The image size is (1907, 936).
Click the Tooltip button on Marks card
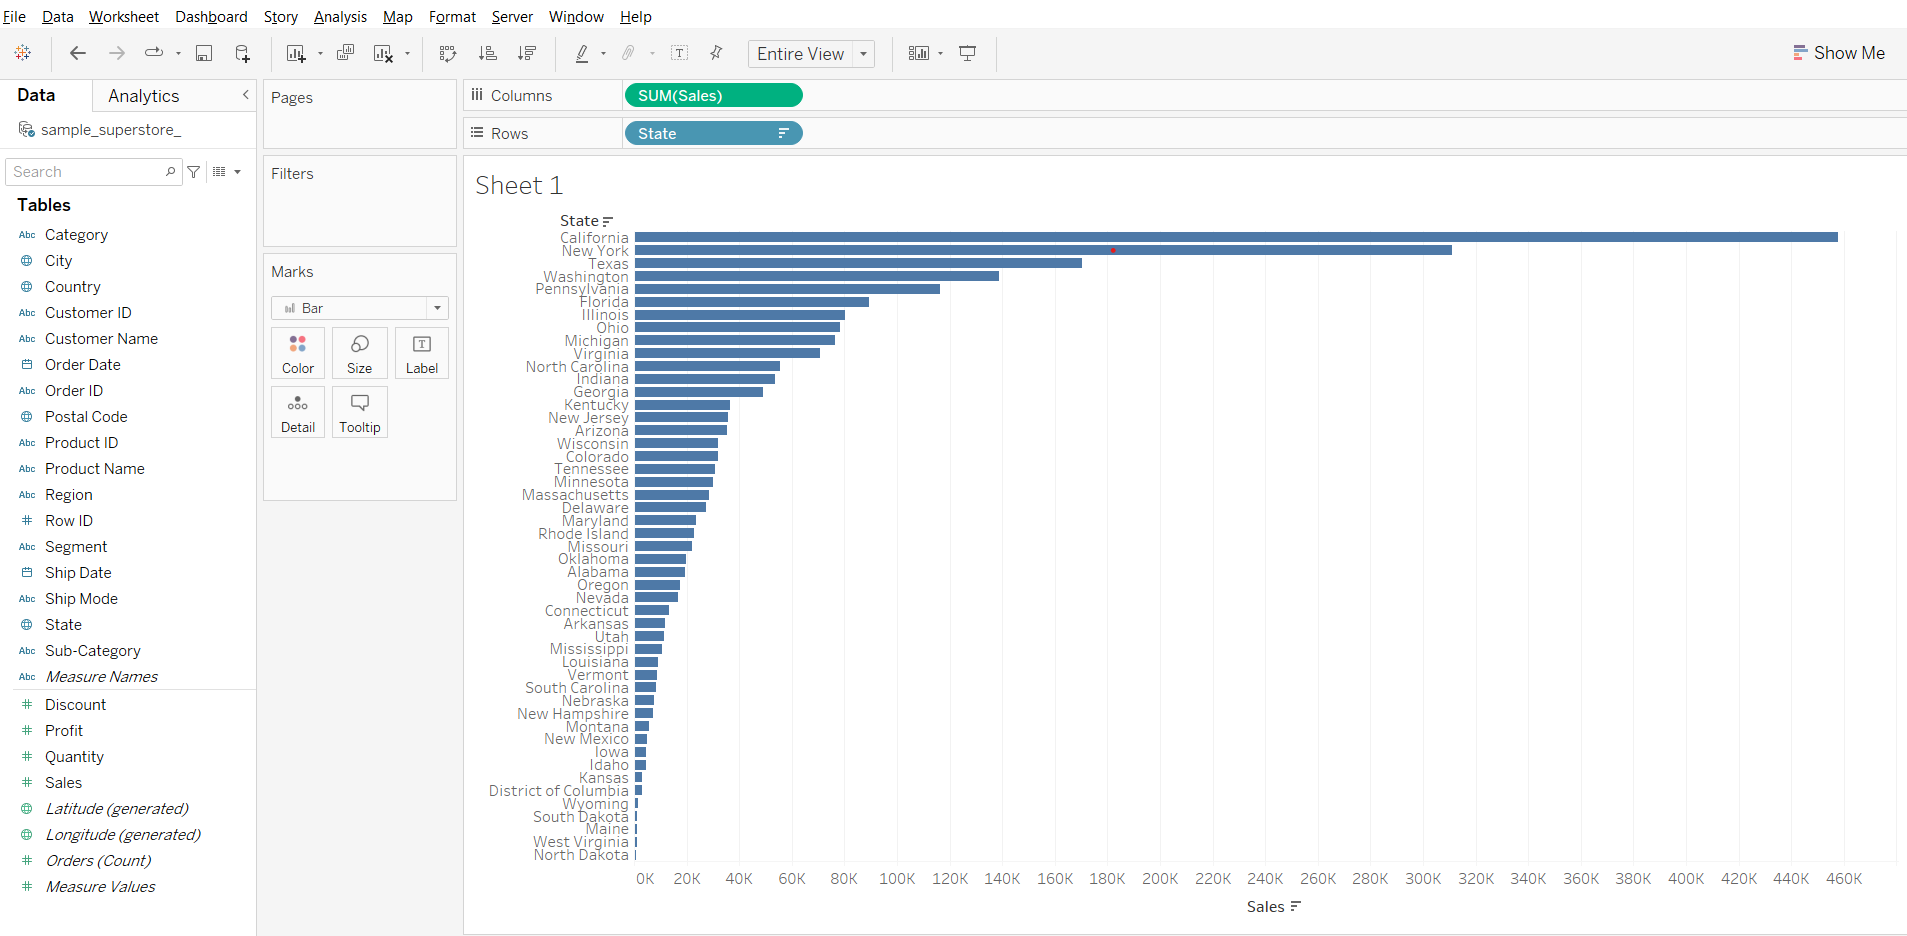click(x=359, y=412)
